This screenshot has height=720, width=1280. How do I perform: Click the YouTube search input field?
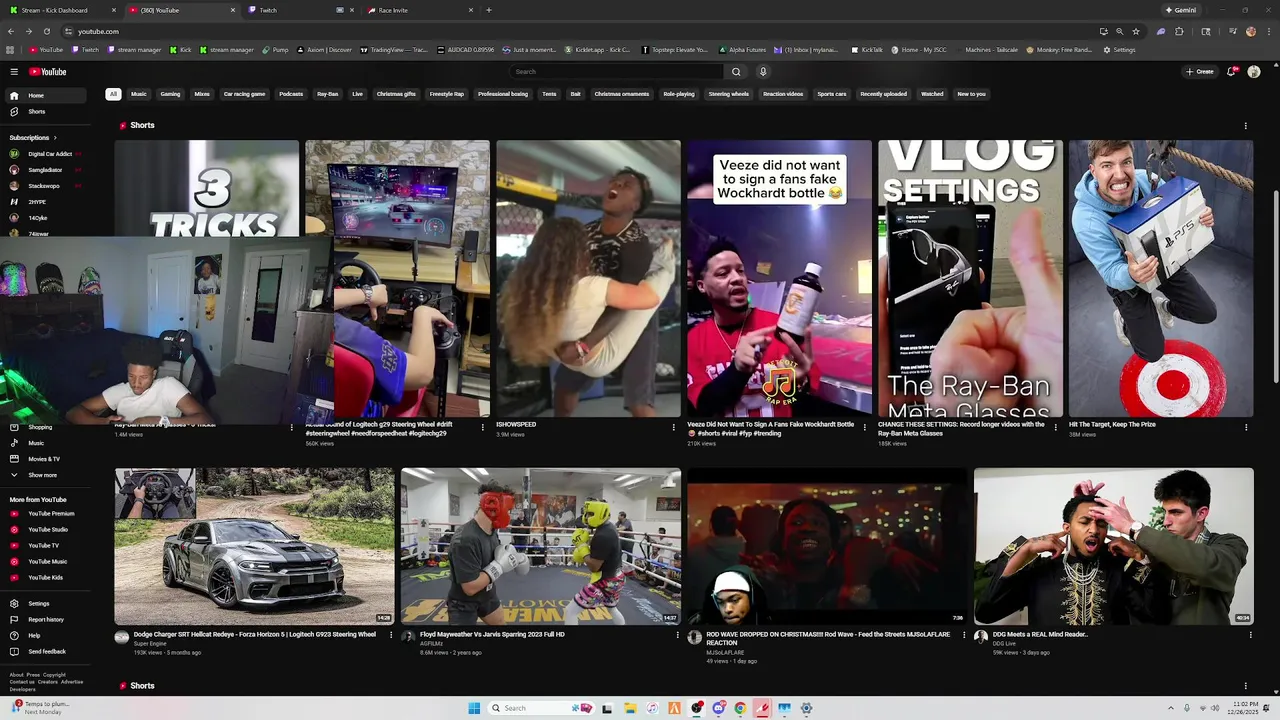point(617,72)
